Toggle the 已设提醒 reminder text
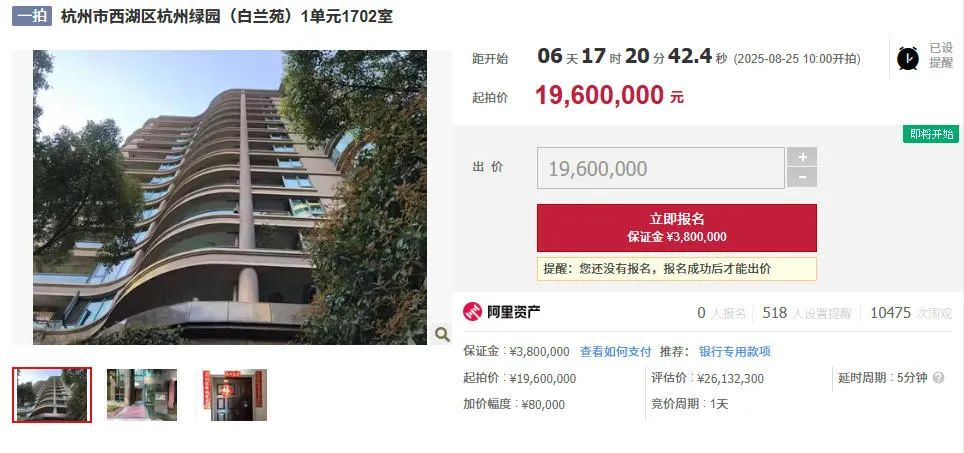 [x=941, y=55]
